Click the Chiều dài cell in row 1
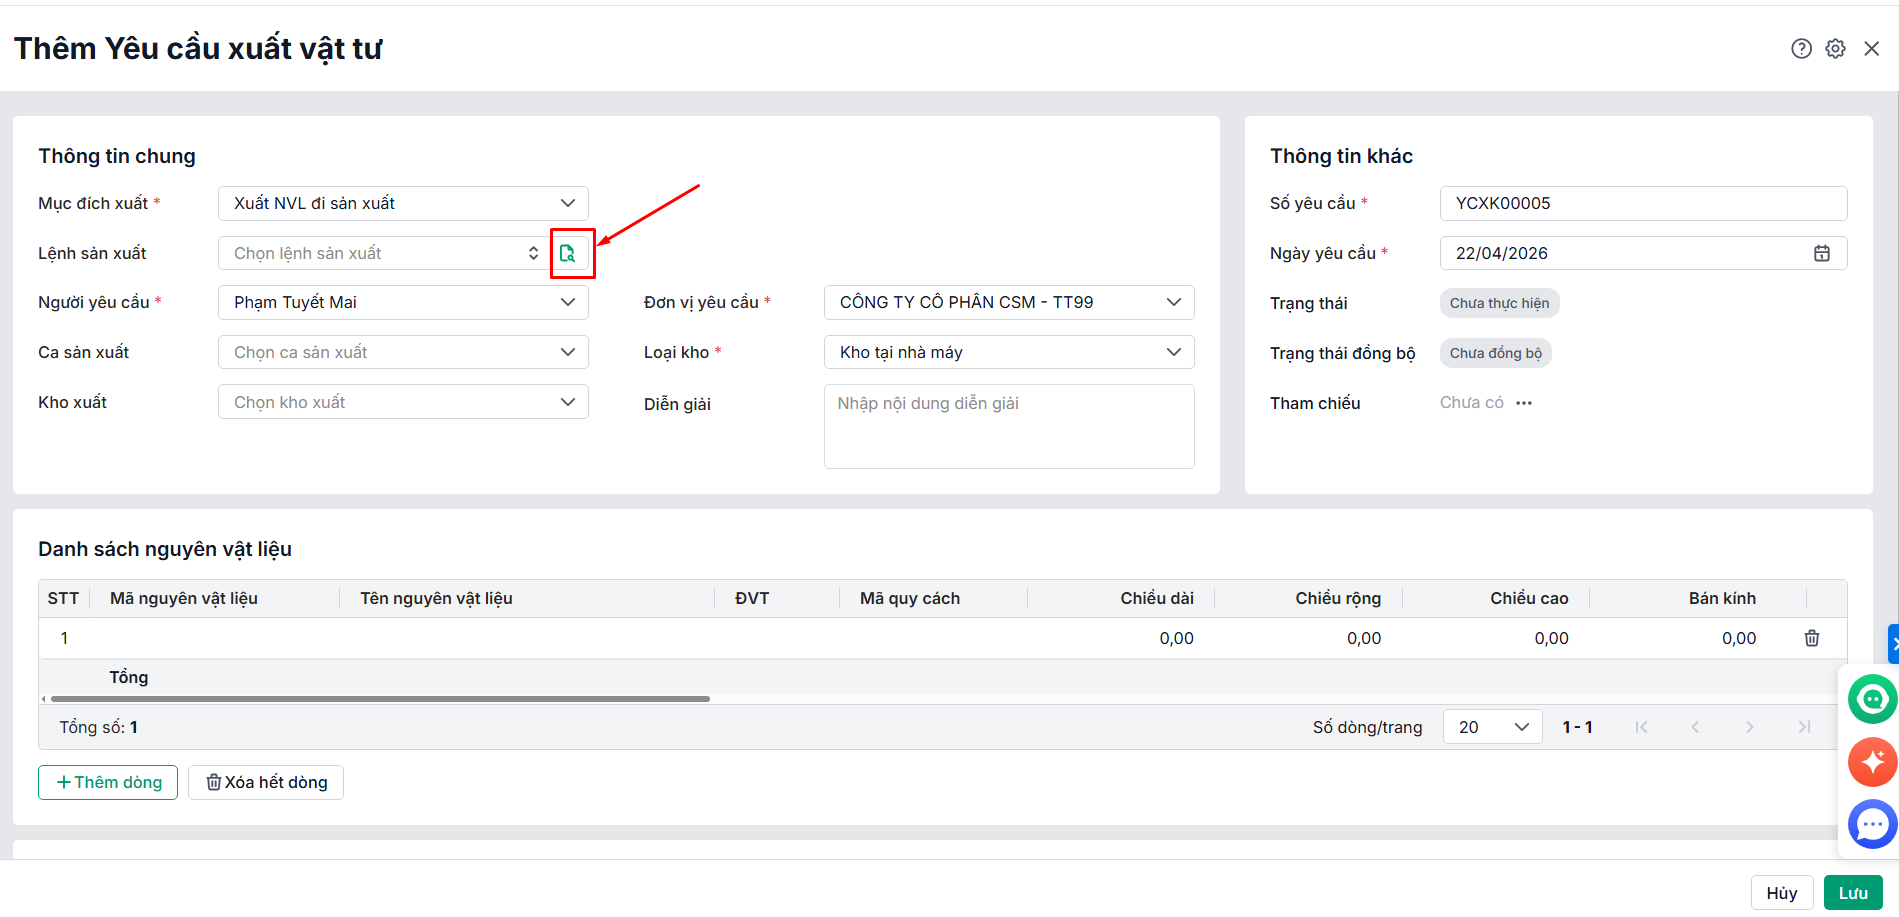This screenshot has height=917, width=1899. click(1122, 638)
